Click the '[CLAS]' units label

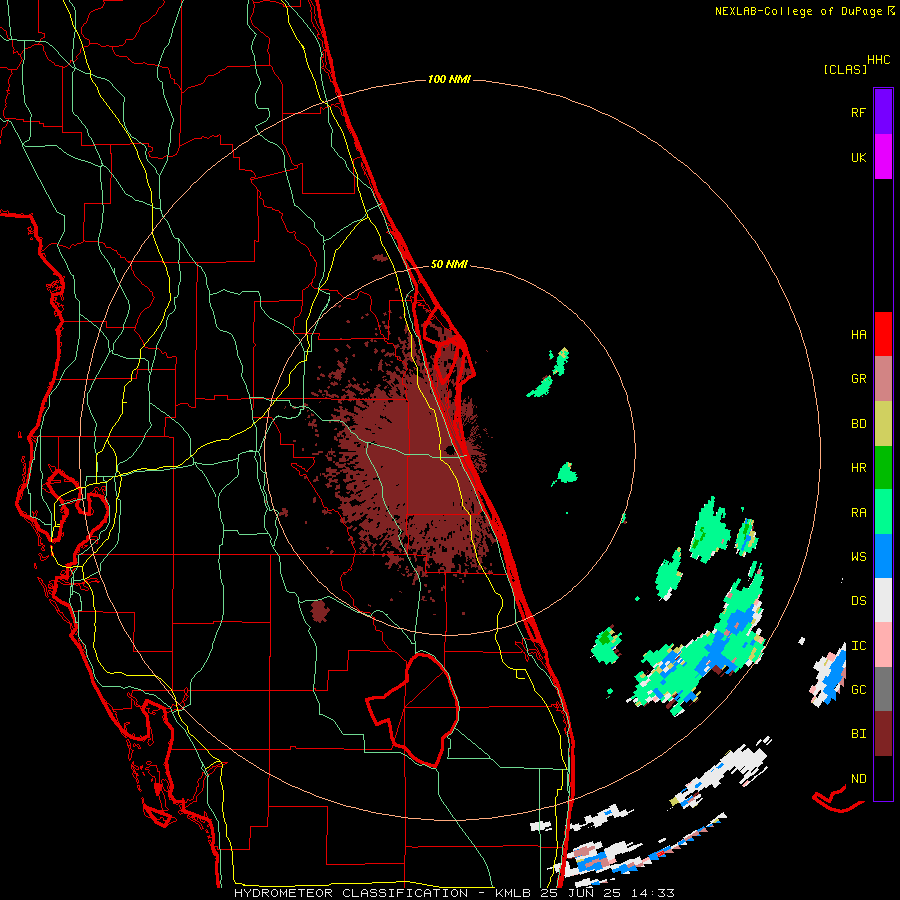pyautogui.click(x=845, y=69)
